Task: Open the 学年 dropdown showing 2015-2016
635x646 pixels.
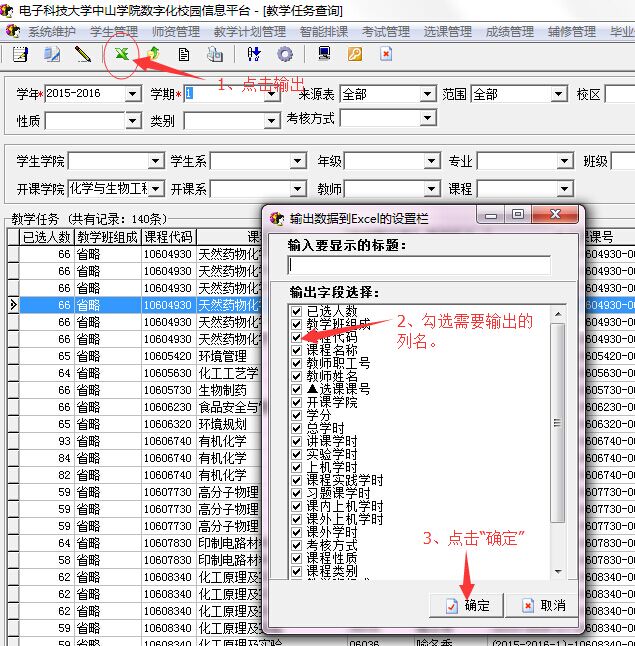Action: [132, 95]
